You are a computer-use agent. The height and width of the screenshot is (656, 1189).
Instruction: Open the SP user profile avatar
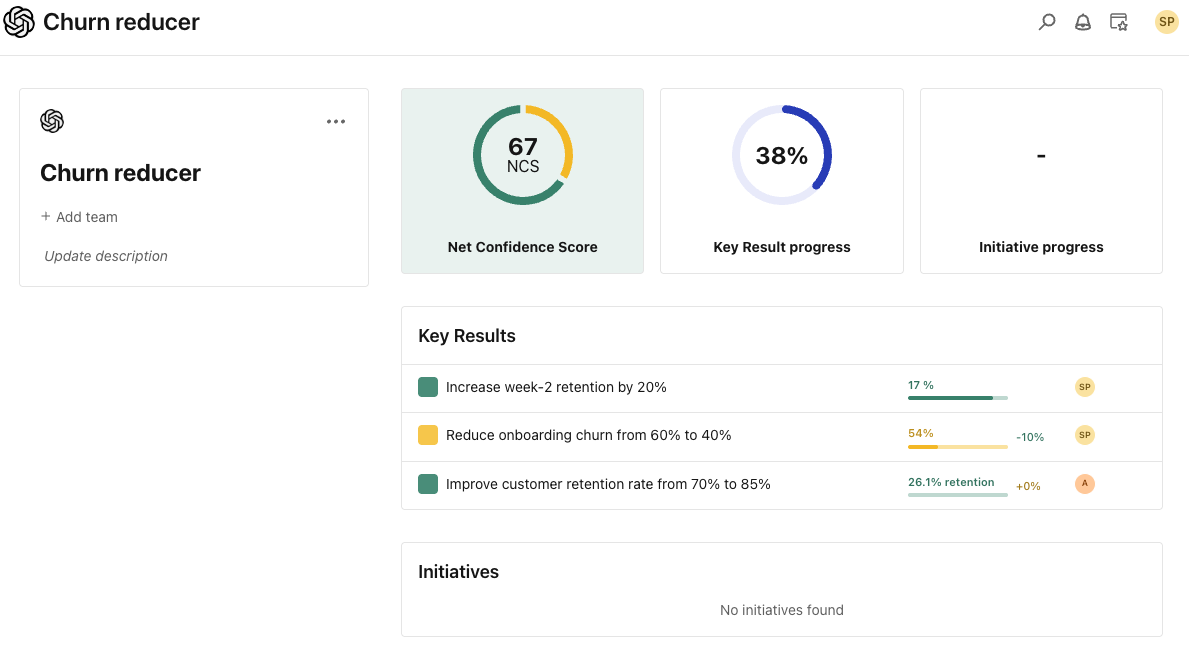1166,22
